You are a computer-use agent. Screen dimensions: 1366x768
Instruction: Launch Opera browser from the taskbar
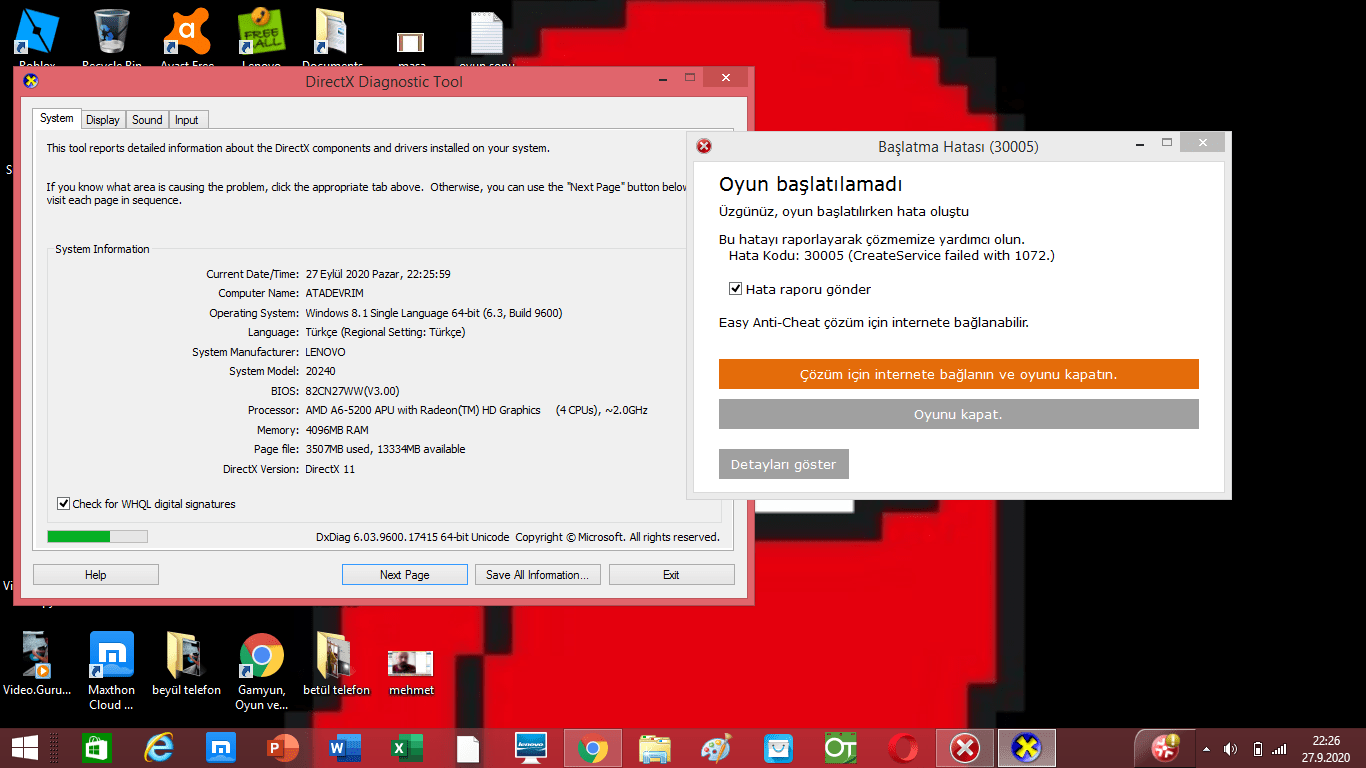(x=903, y=748)
